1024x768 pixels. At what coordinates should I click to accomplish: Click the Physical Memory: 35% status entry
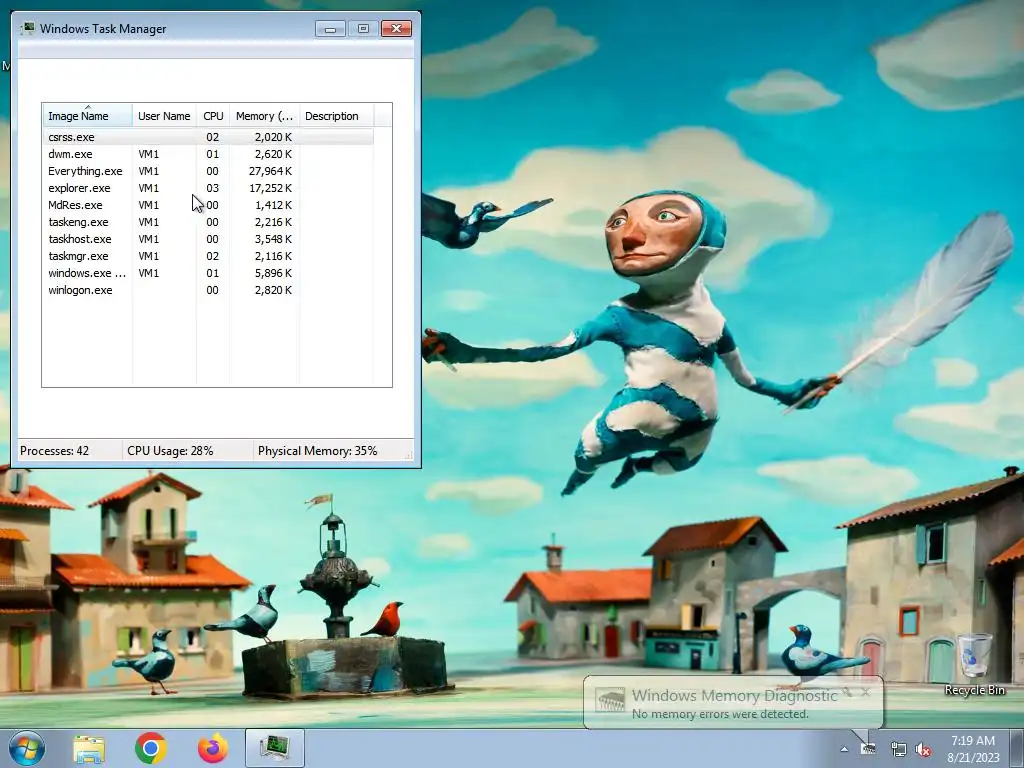tap(317, 451)
